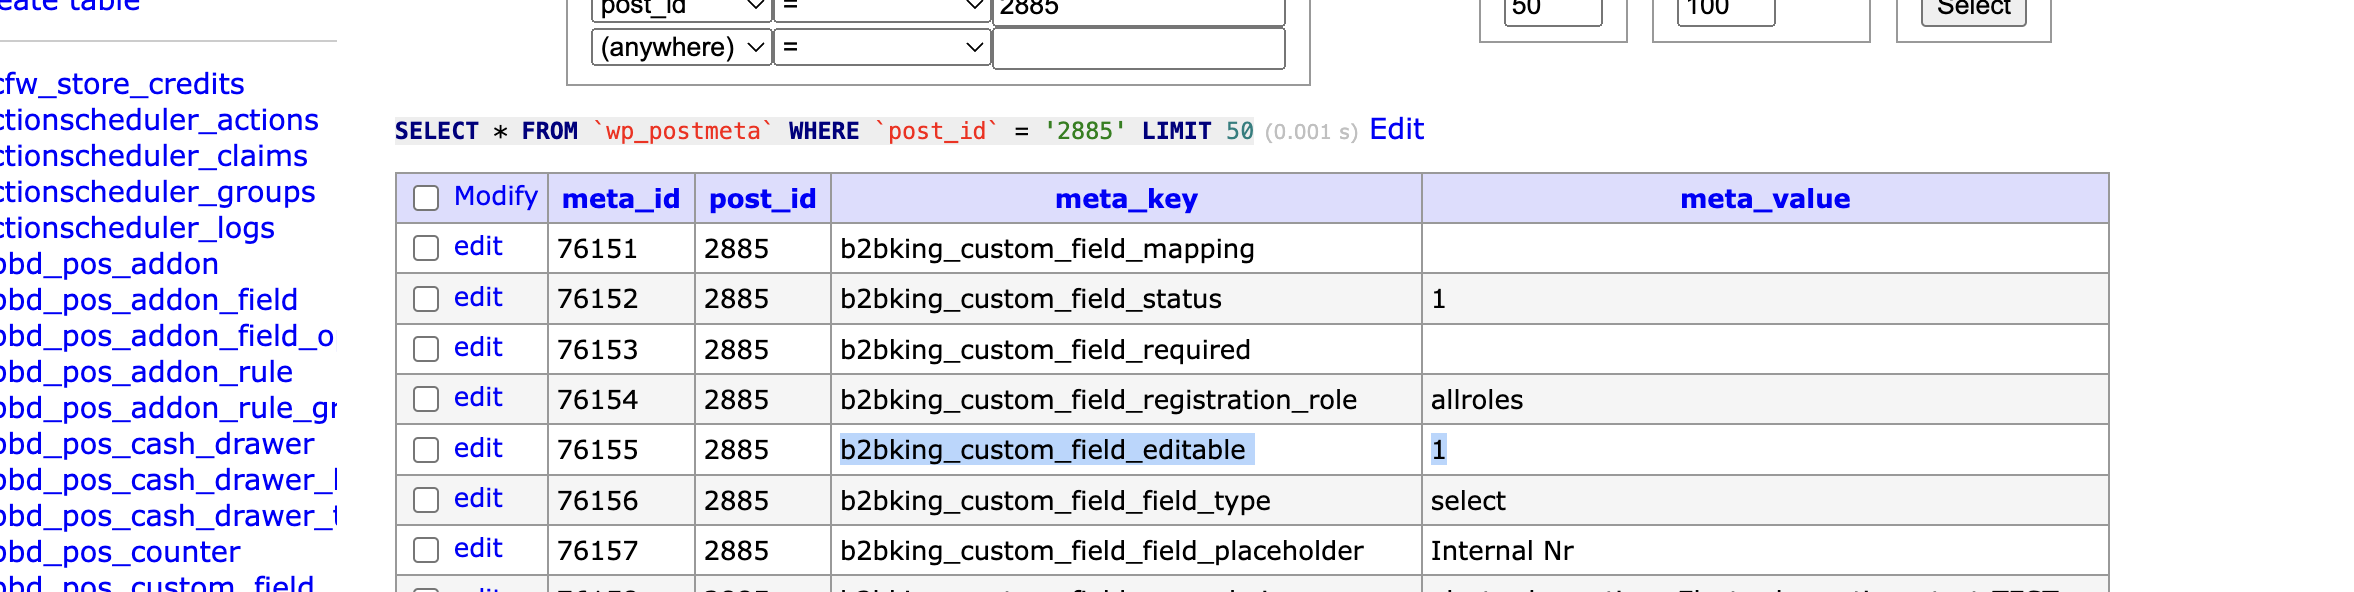Open the actionscheduler_claims table in sidebar
The image size is (2354, 592).
(x=154, y=156)
